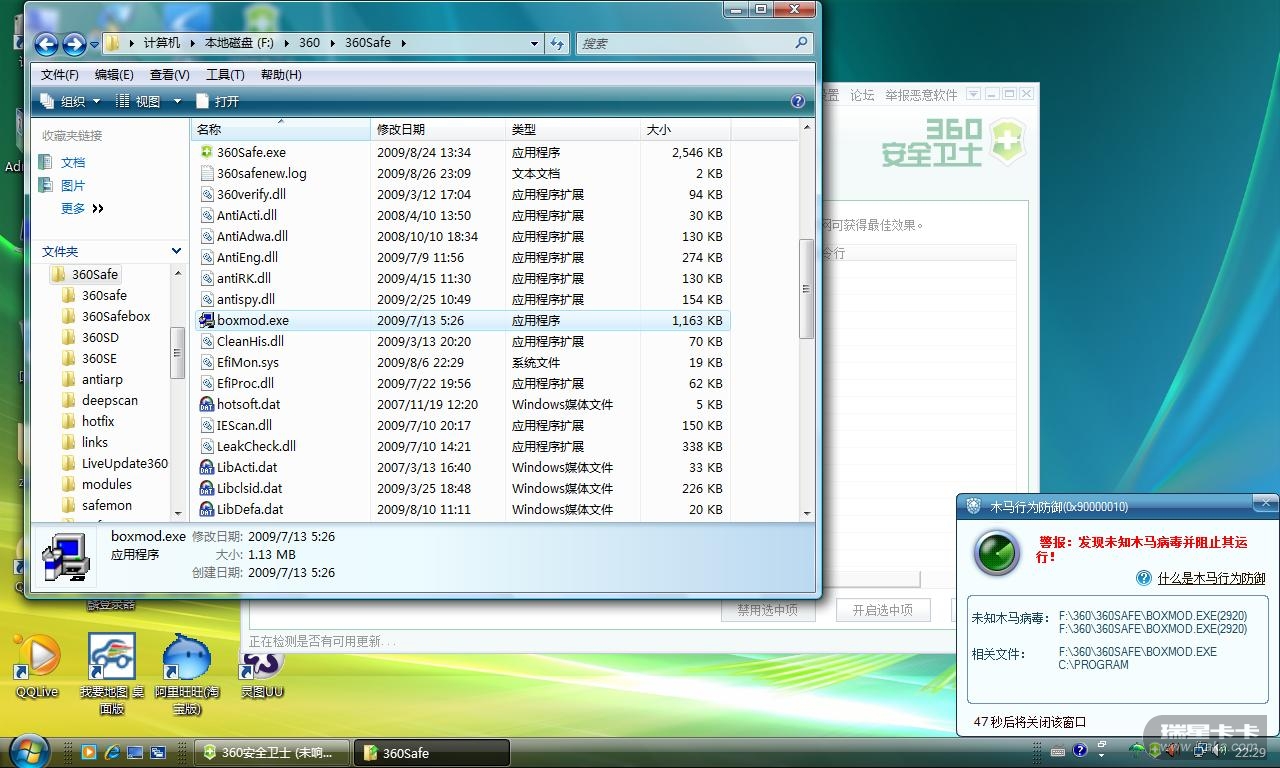Click 论坛 in the 360 window header
Viewport: 1280px width, 768px height.
862,95
